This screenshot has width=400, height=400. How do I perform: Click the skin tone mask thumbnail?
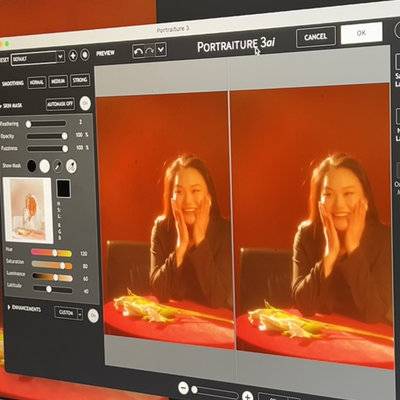(x=28, y=210)
